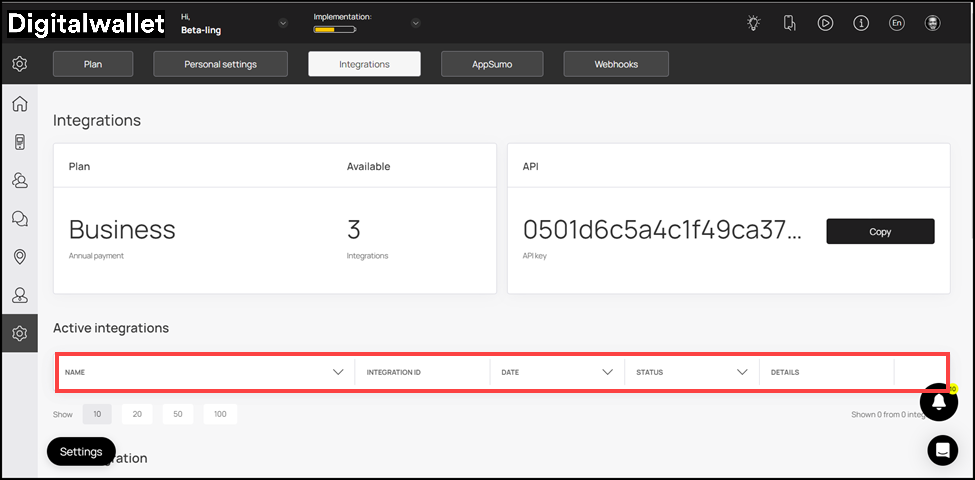
Task: Expand the STATUS column filter
Action: pos(742,372)
